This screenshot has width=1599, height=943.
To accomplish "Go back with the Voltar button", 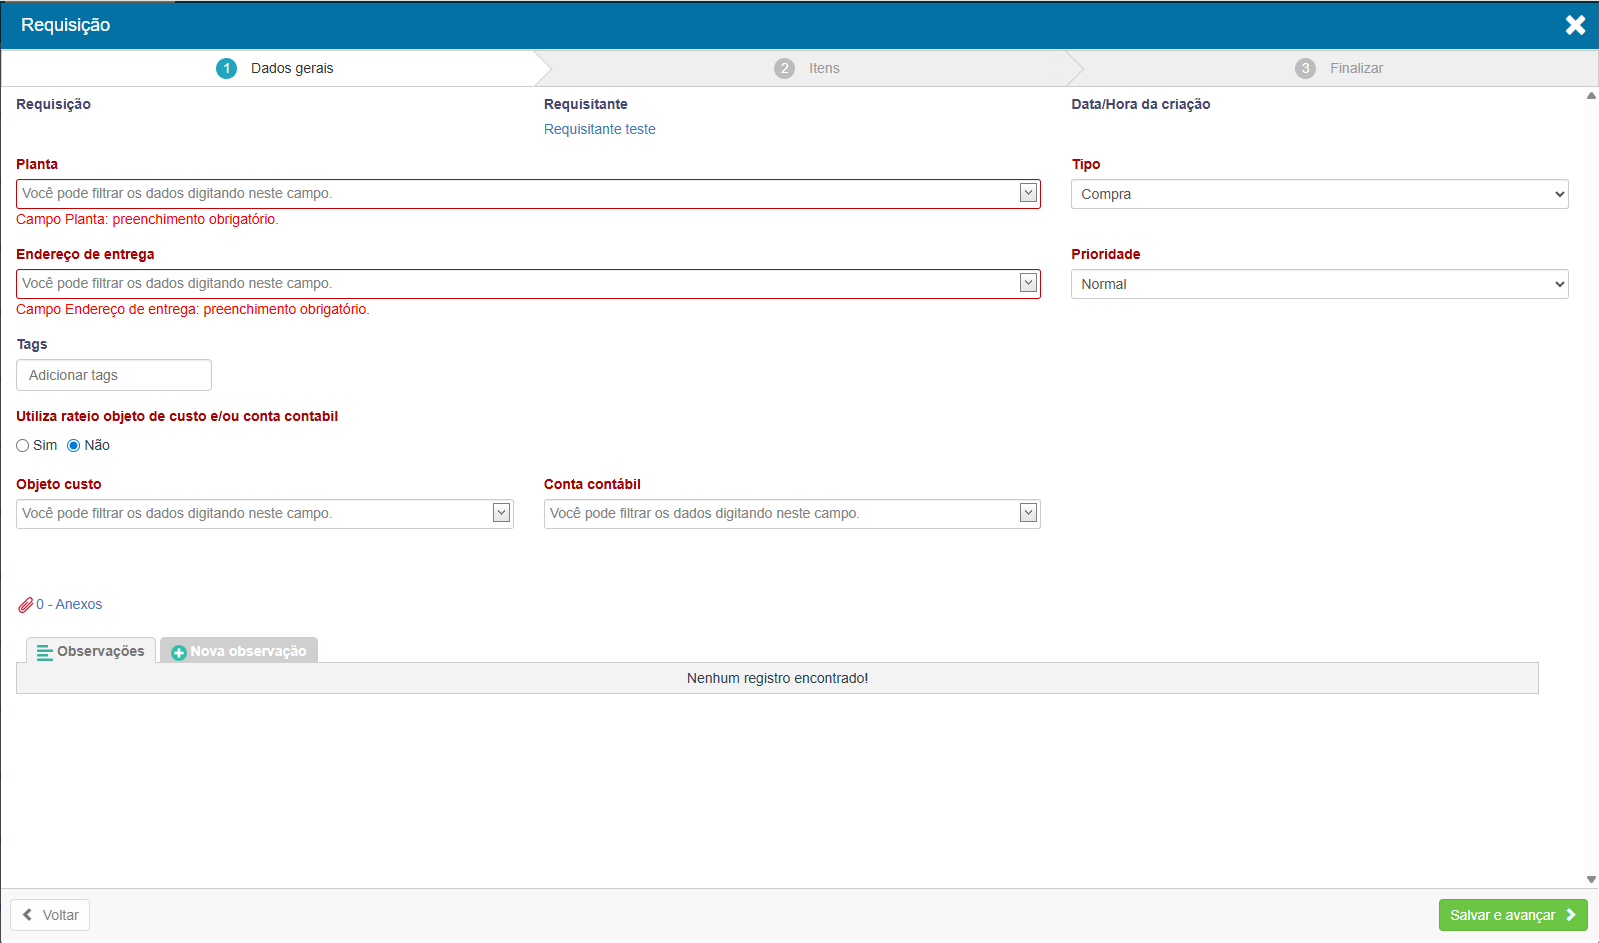I will click(50, 915).
